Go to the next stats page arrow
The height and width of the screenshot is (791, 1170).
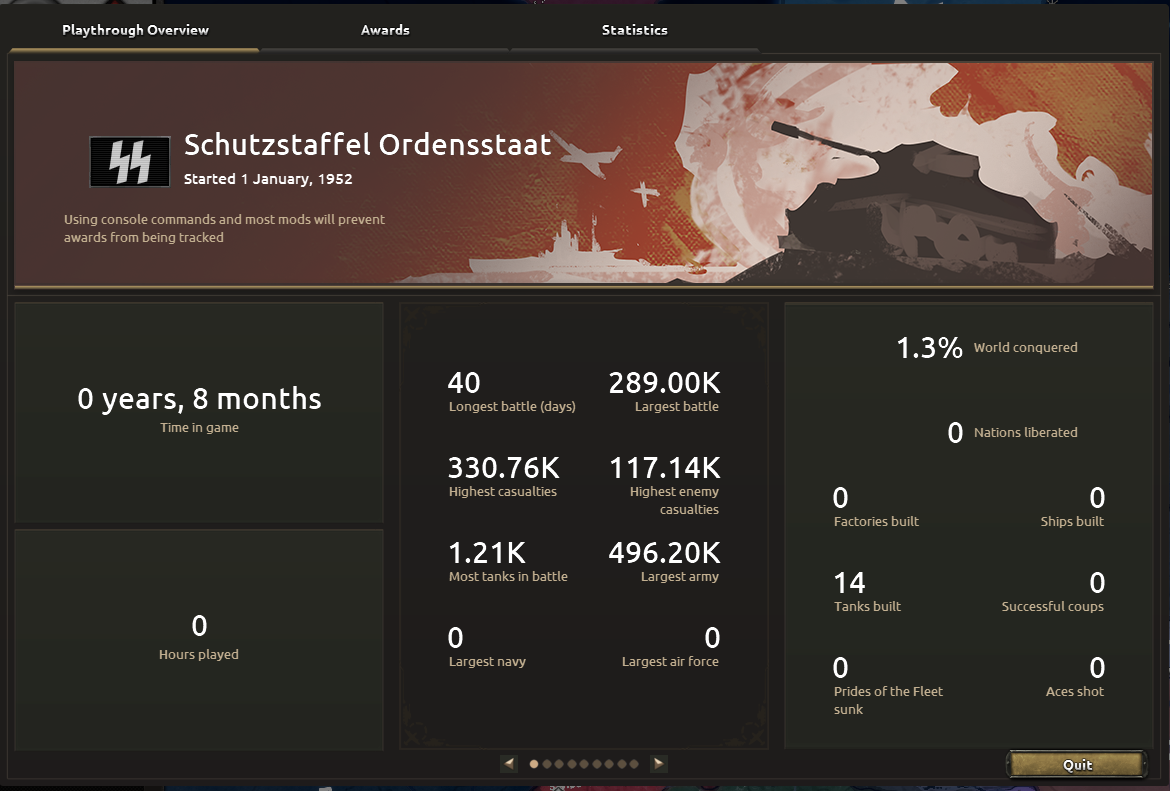(659, 763)
